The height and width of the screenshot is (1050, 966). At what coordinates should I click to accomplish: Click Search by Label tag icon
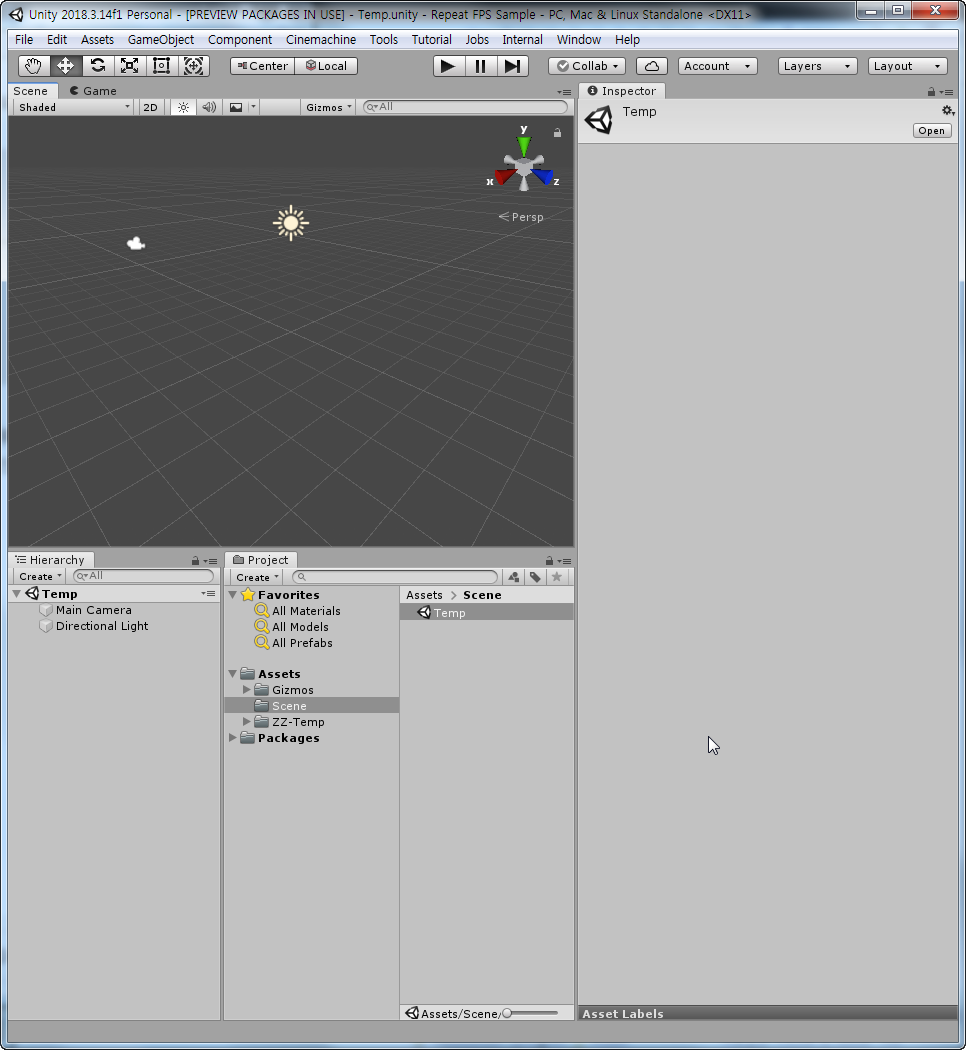pos(535,577)
